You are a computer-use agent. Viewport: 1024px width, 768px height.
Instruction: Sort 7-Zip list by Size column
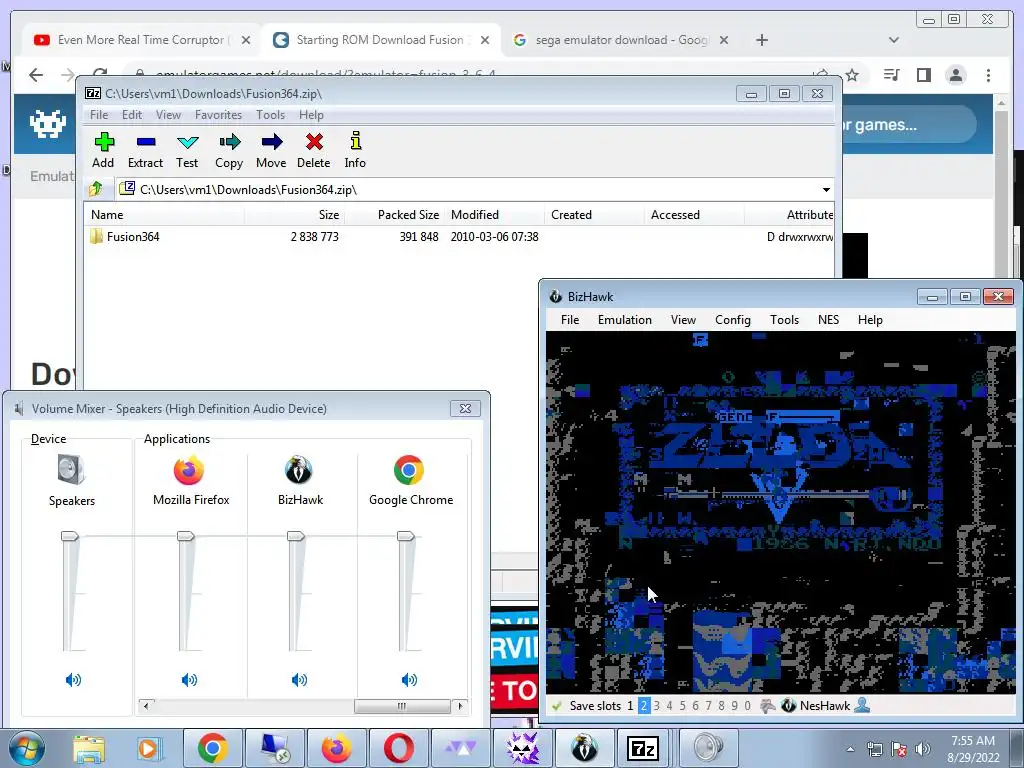295,215
